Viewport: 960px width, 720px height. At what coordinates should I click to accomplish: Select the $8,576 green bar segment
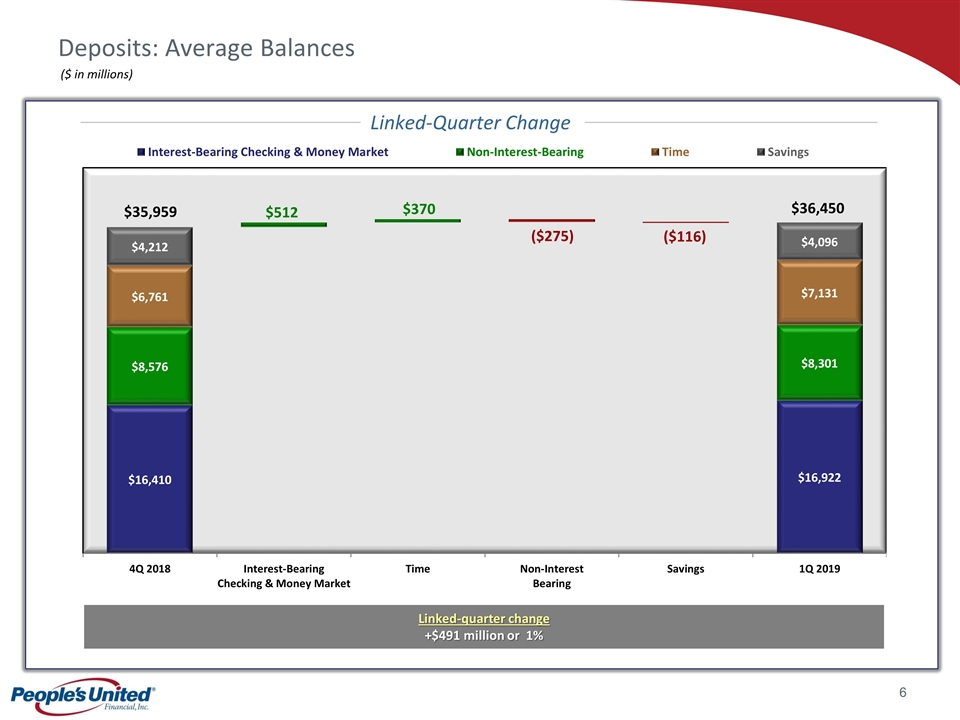click(150, 367)
